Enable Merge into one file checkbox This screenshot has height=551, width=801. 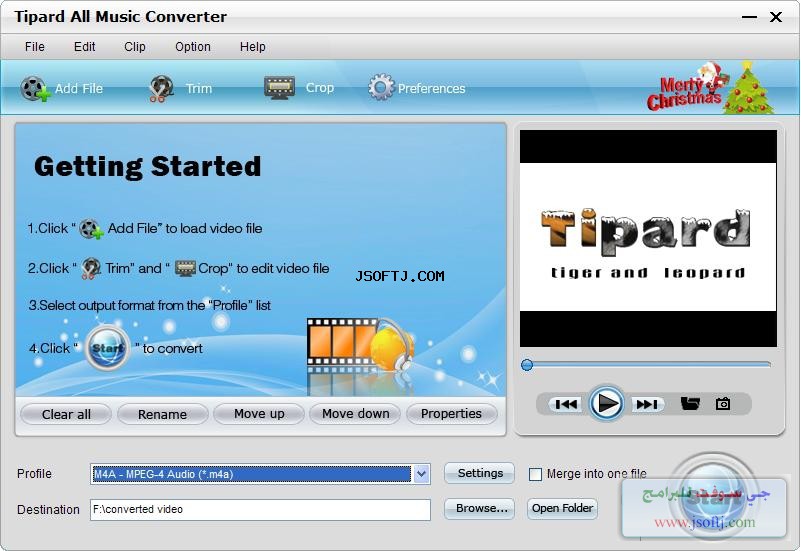pos(535,474)
